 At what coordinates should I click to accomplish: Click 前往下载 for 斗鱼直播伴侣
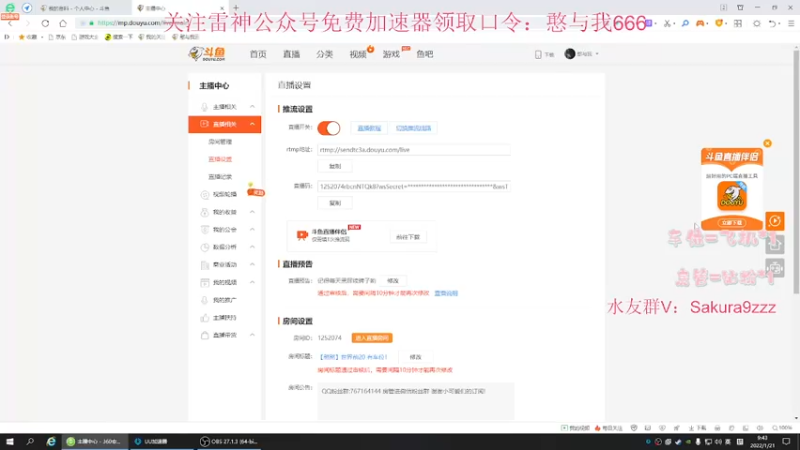408,237
